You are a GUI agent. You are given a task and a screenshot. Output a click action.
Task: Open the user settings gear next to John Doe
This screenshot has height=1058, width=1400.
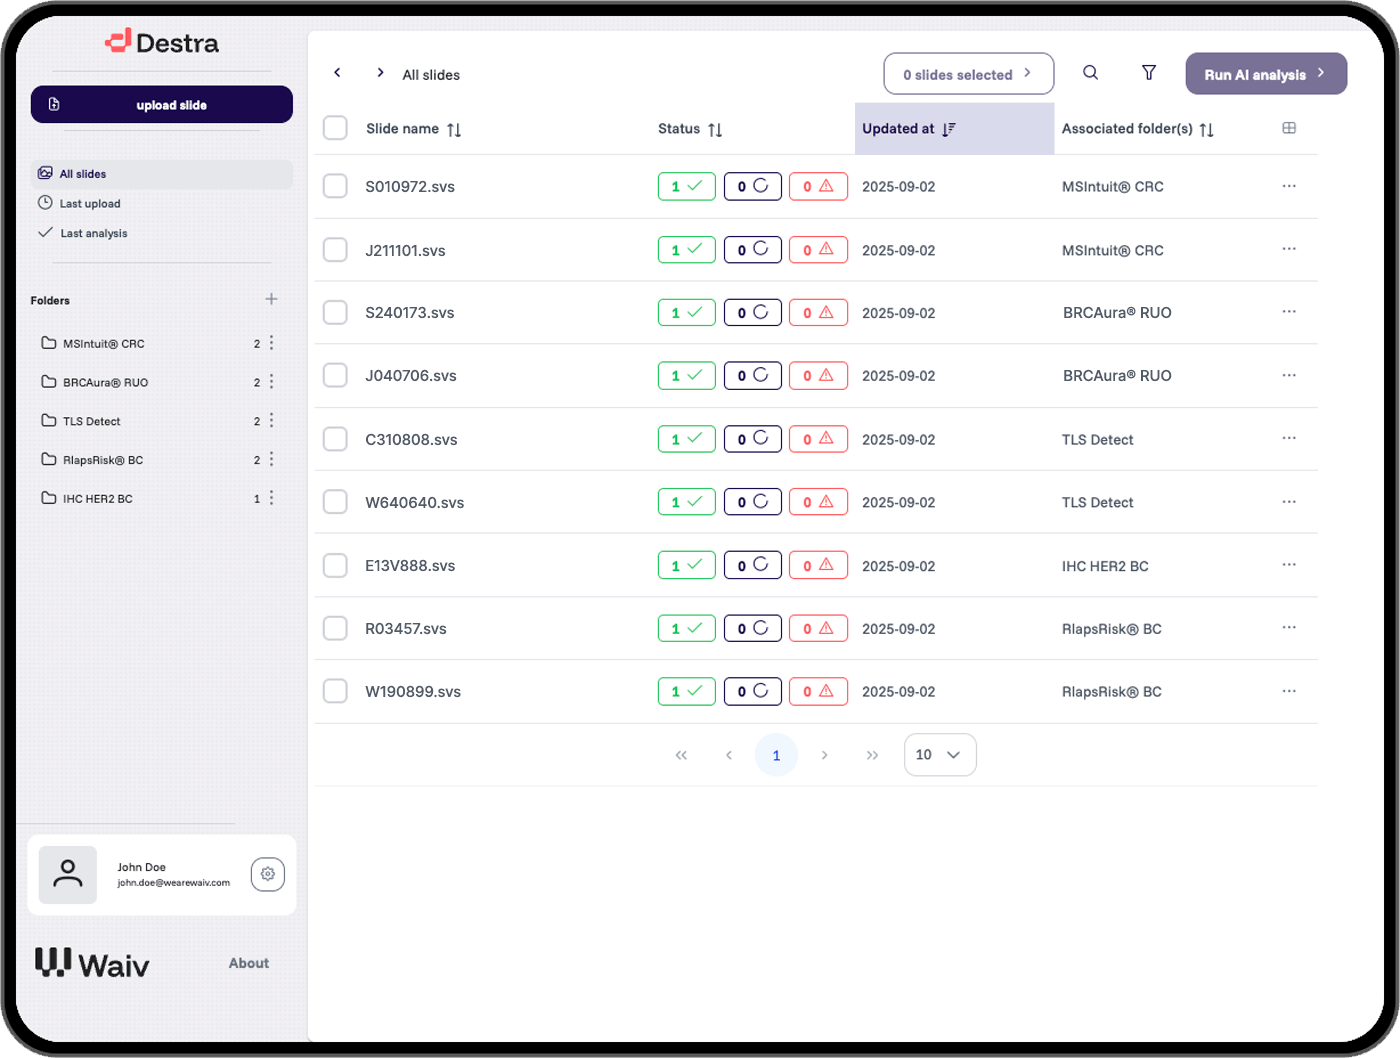tap(267, 874)
